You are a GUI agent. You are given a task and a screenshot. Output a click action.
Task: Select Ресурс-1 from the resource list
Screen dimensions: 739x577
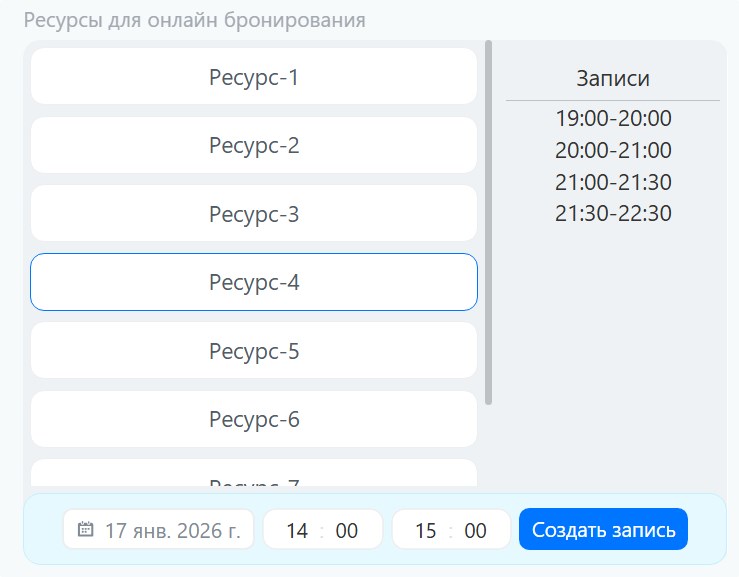254,77
